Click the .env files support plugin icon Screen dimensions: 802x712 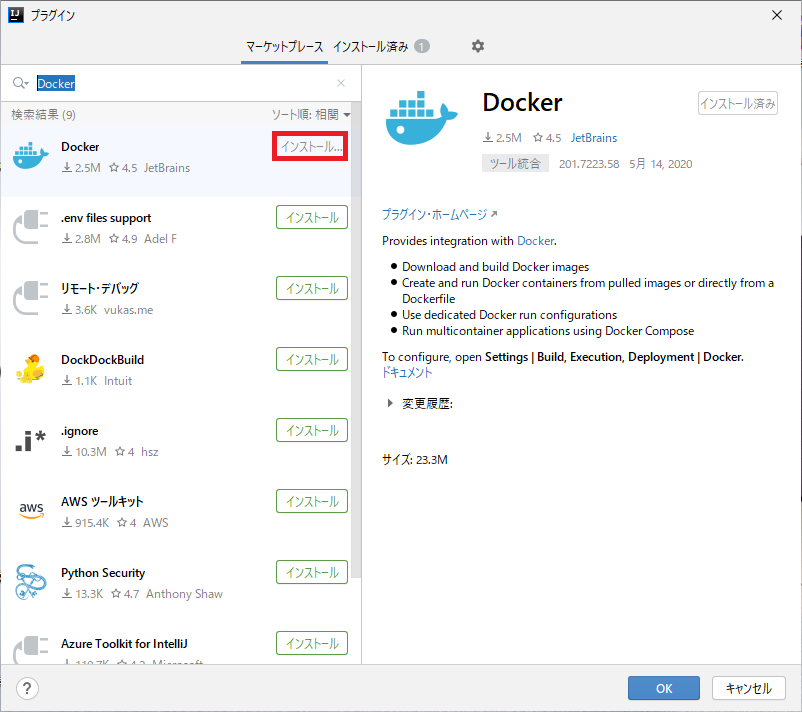pyautogui.click(x=31, y=227)
